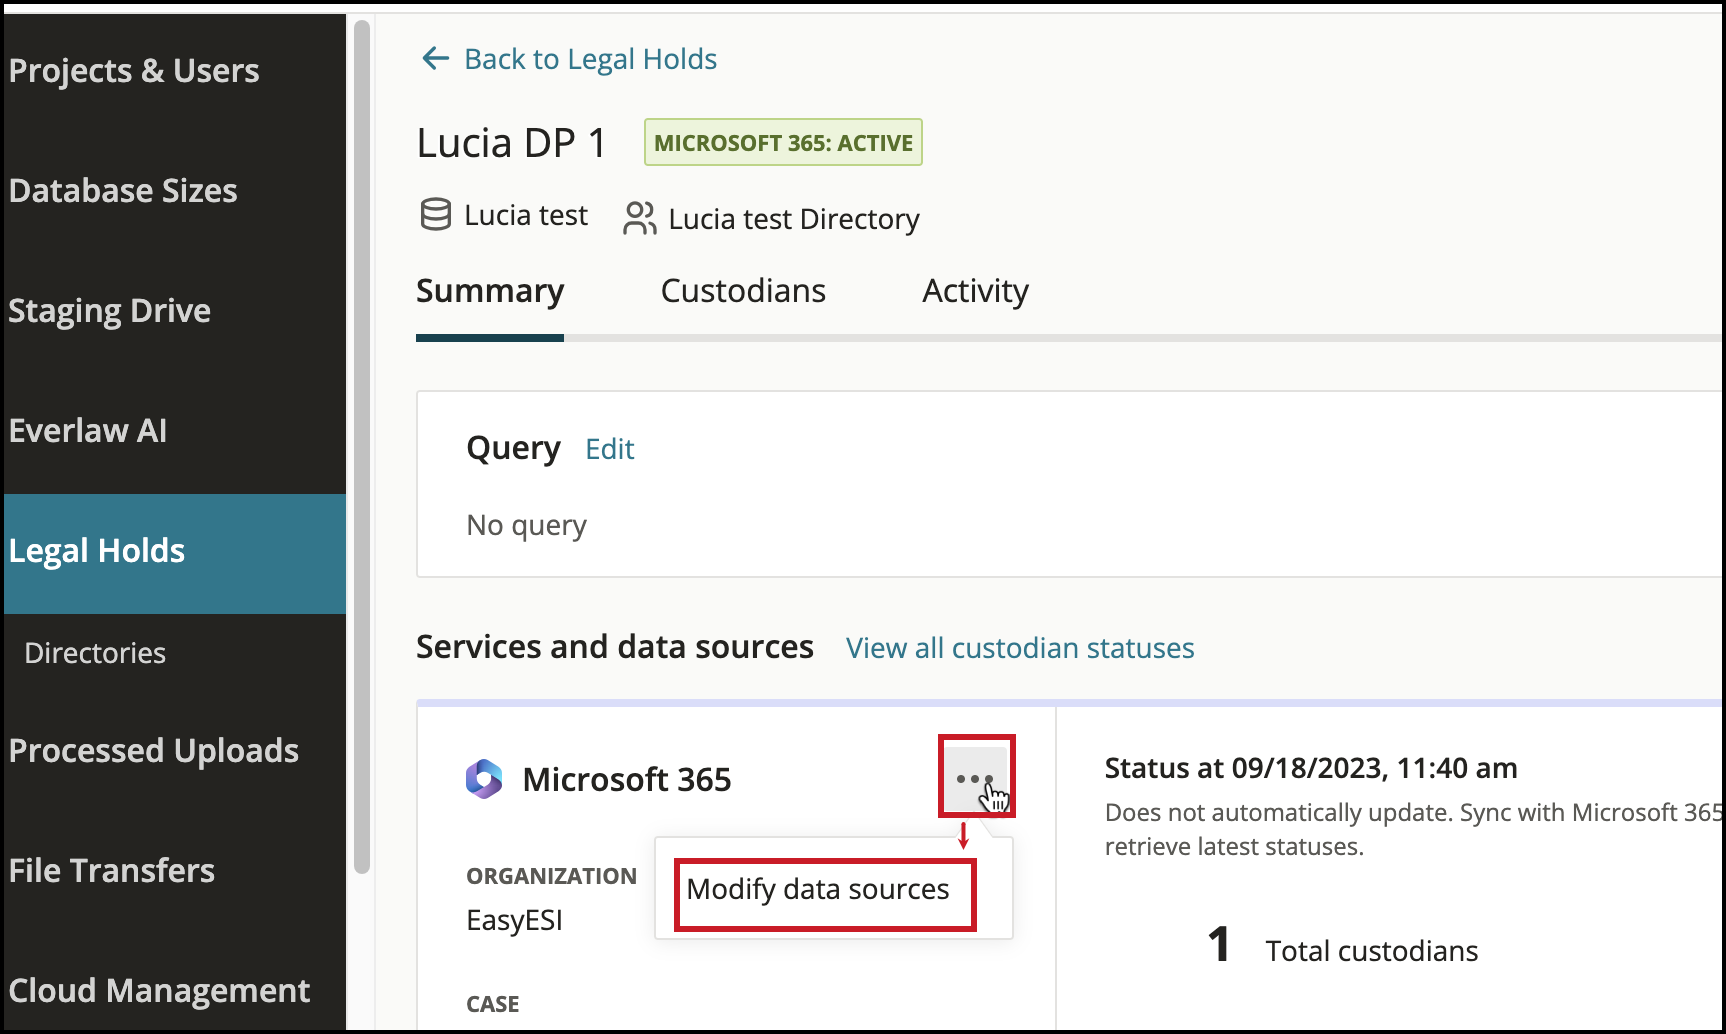Viewport: 1726px width, 1034px height.
Task: Open Processed Uploads in sidebar
Action: [175, 751]
